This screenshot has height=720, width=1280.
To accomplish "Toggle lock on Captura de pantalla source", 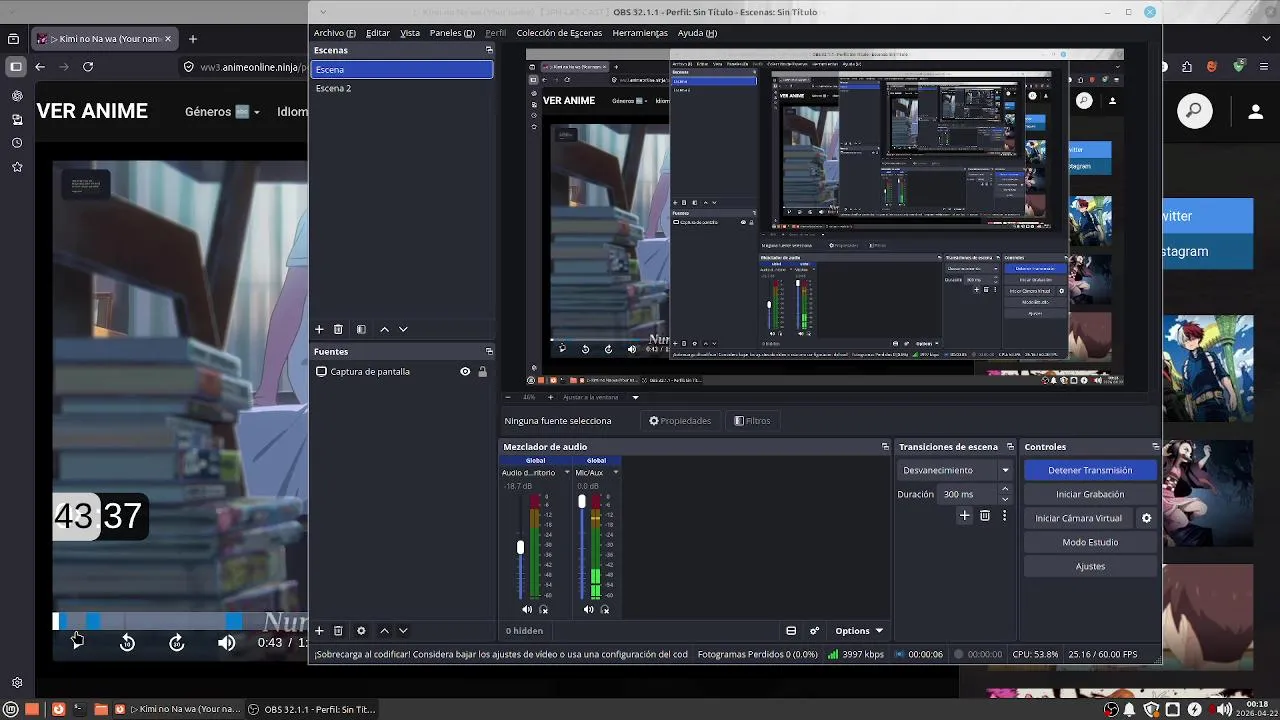I will click(482, 372).
